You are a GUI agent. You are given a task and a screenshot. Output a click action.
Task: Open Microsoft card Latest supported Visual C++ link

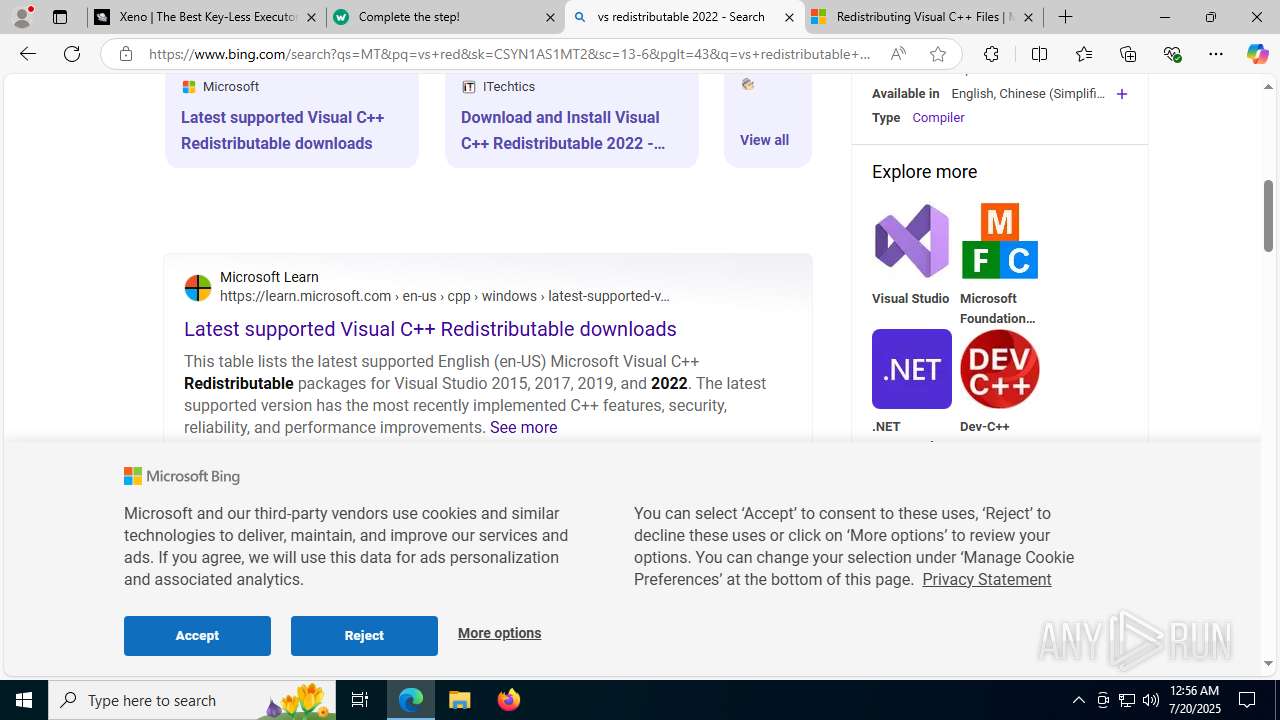[282, 130]
